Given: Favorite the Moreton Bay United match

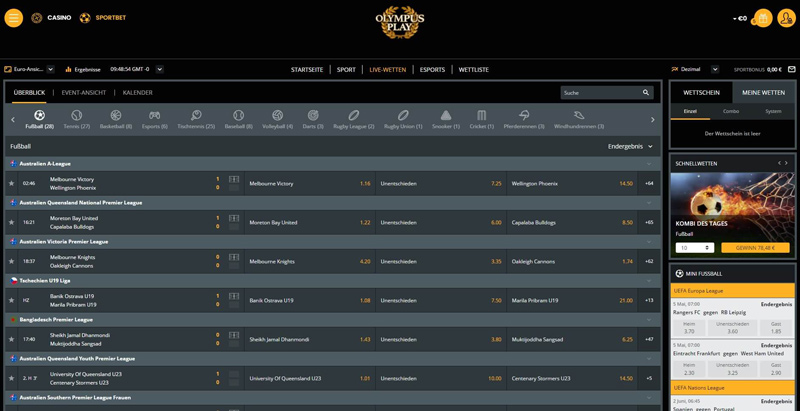Looking at the screenshot, I should point(11,222).
